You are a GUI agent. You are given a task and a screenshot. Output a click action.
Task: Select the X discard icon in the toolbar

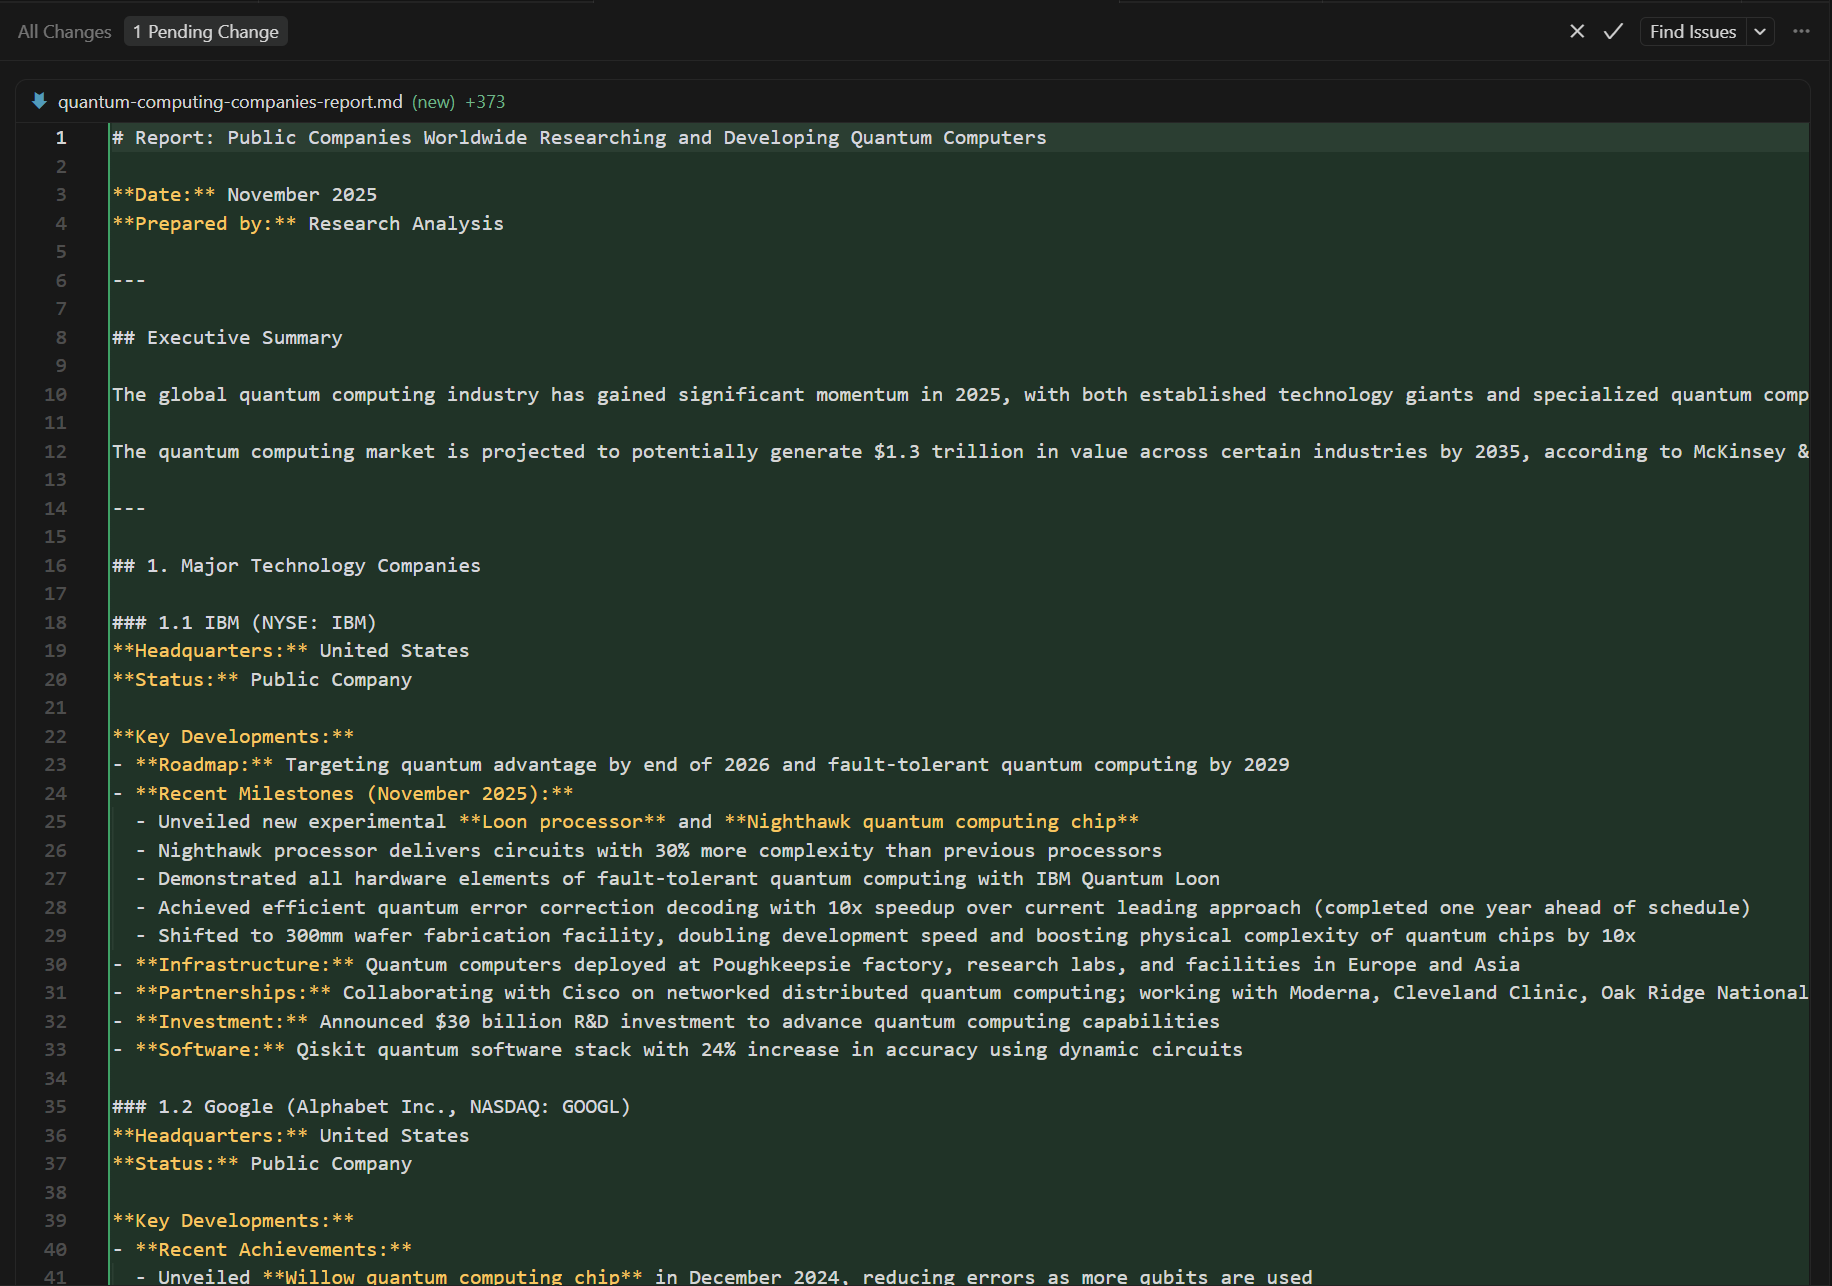tap(1577, 31)
